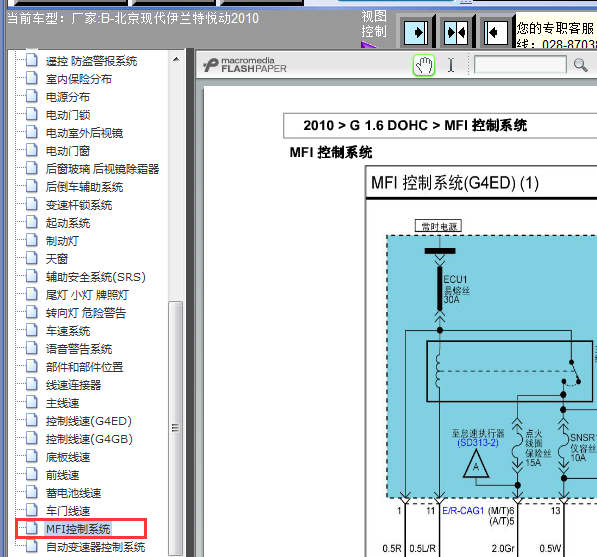Click the collapse-to-center view control button
Screen dimensions: 597x557
[456, 32]
